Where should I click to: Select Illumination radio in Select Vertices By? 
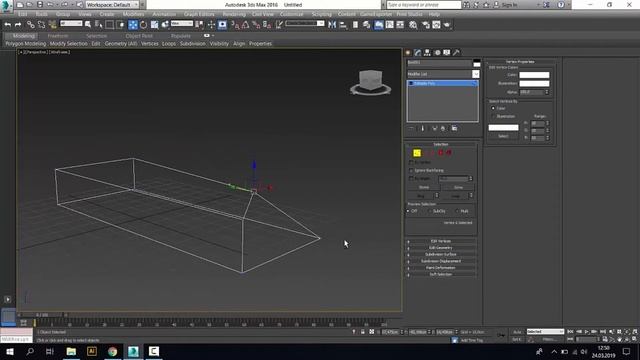click(x=493, y=116)
